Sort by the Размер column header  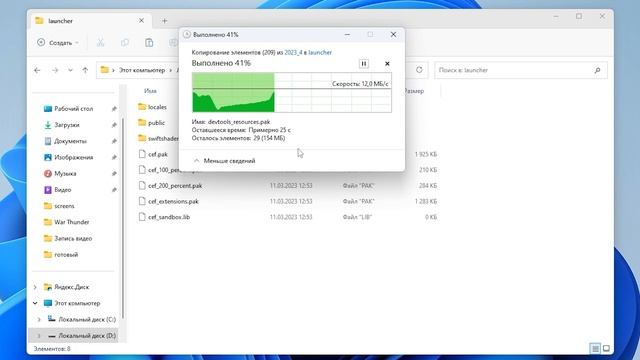click(415, 91)
